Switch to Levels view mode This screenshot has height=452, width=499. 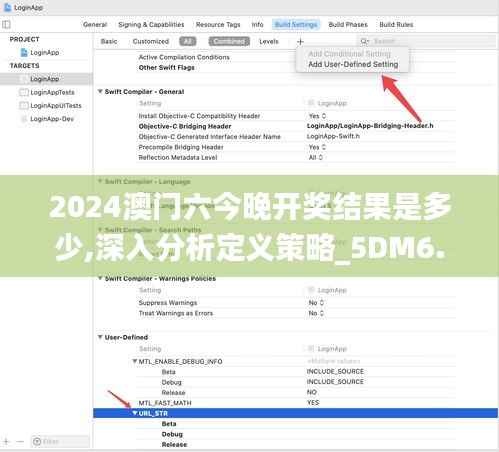coord(269,41)
